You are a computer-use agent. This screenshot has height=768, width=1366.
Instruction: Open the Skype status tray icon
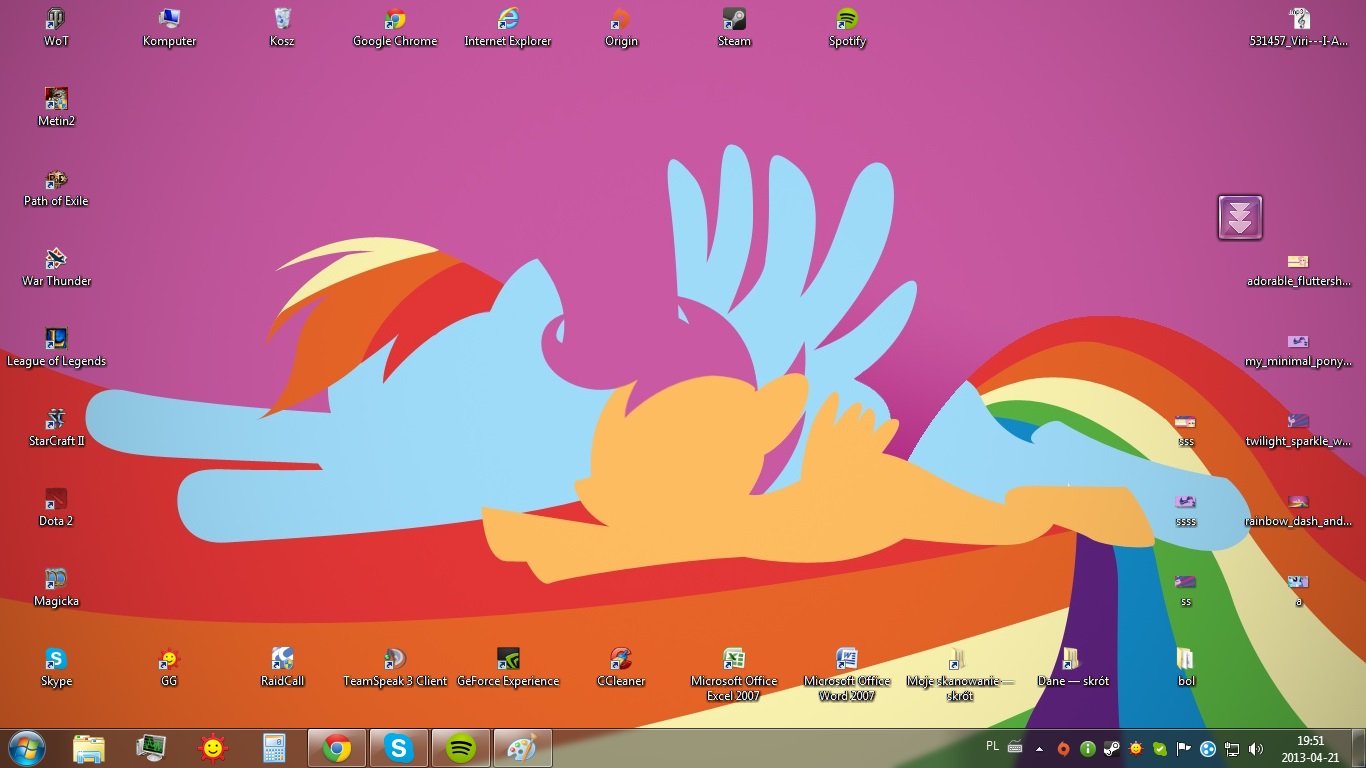1160,748
